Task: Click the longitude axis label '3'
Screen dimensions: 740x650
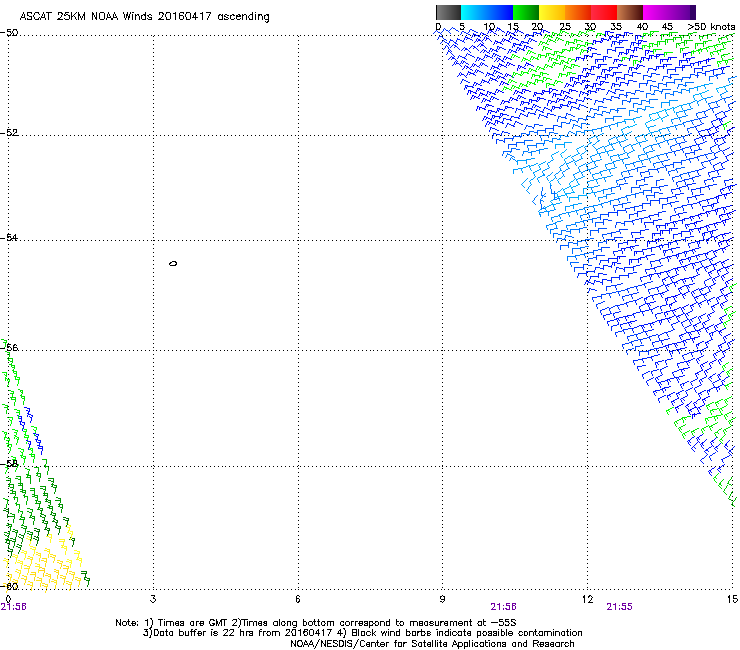Action: (153, 599)
